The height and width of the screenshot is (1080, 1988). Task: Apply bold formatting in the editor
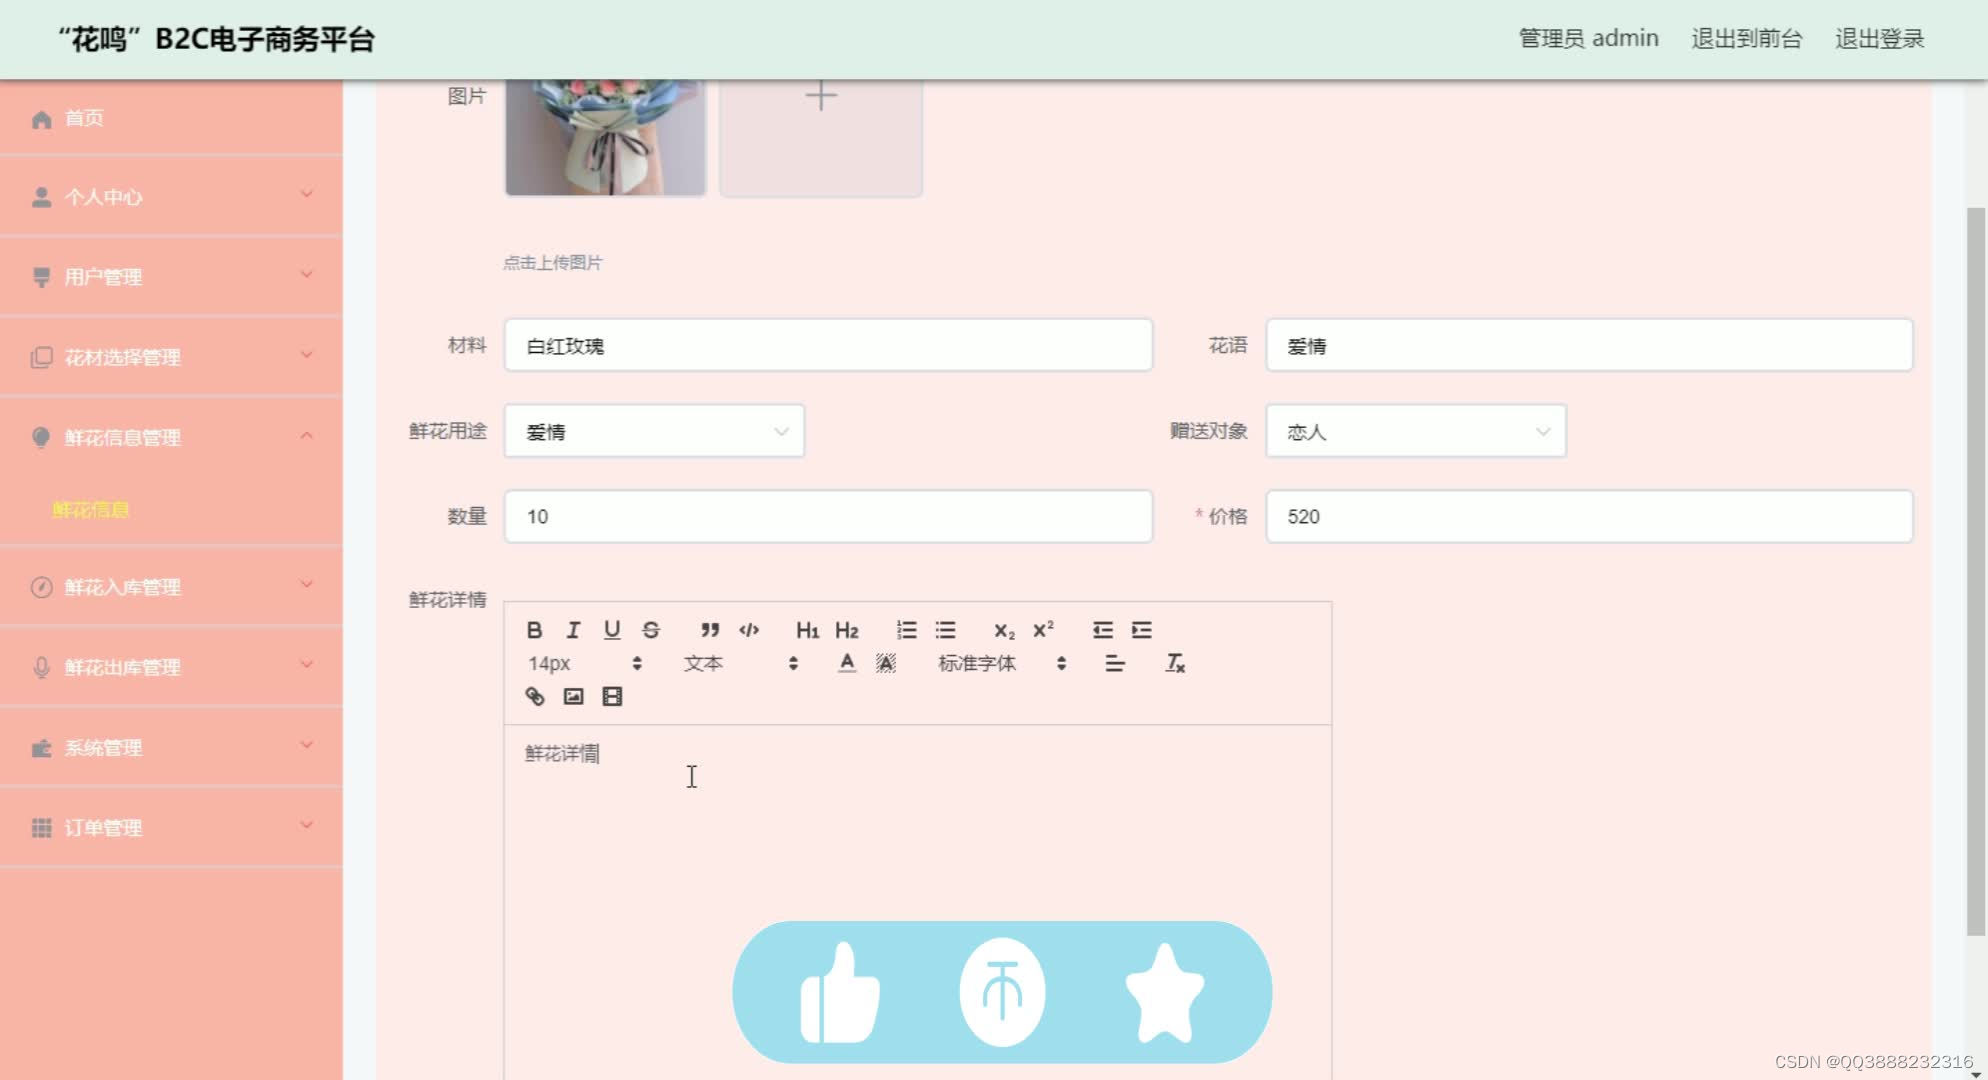tap(535, 629)
